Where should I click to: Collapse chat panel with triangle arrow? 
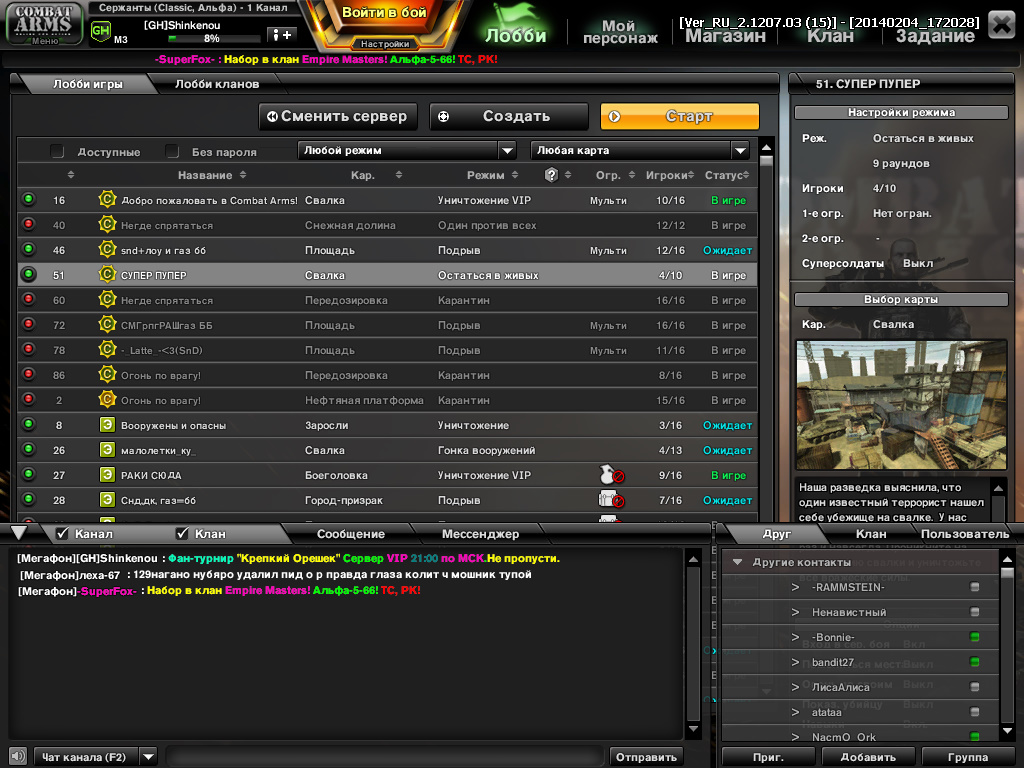click(19, 533)
